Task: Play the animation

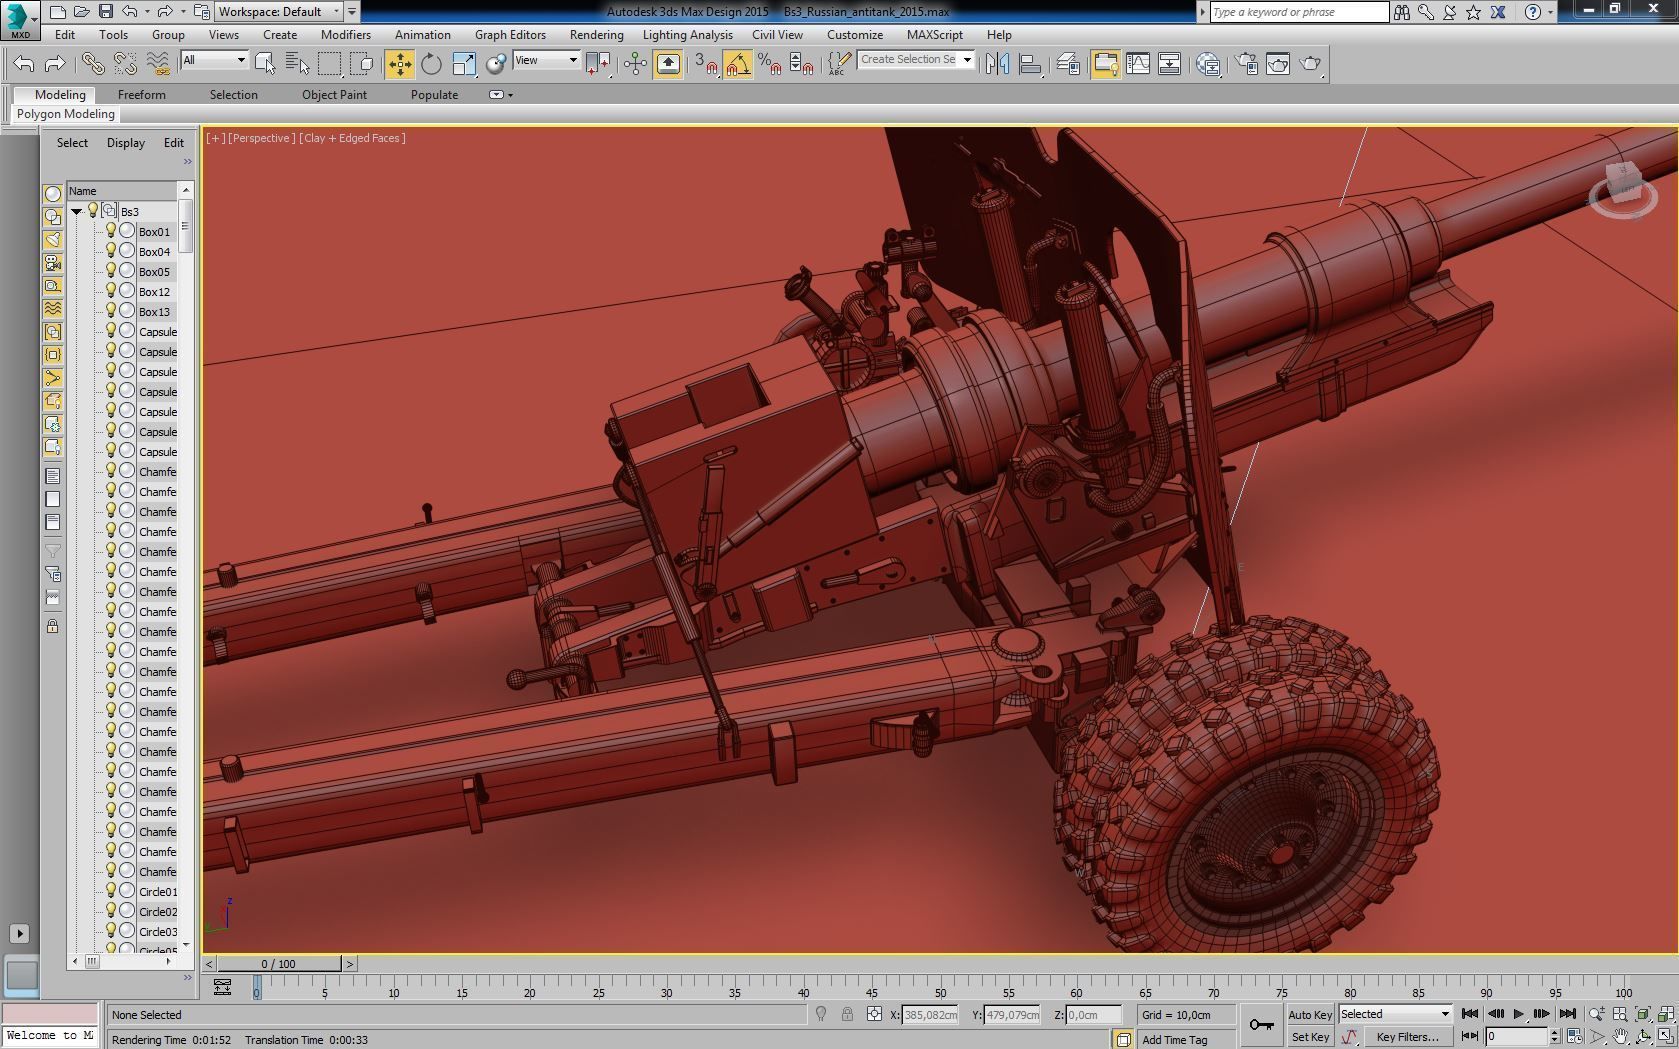Action: click(x=1518, y=1014)
